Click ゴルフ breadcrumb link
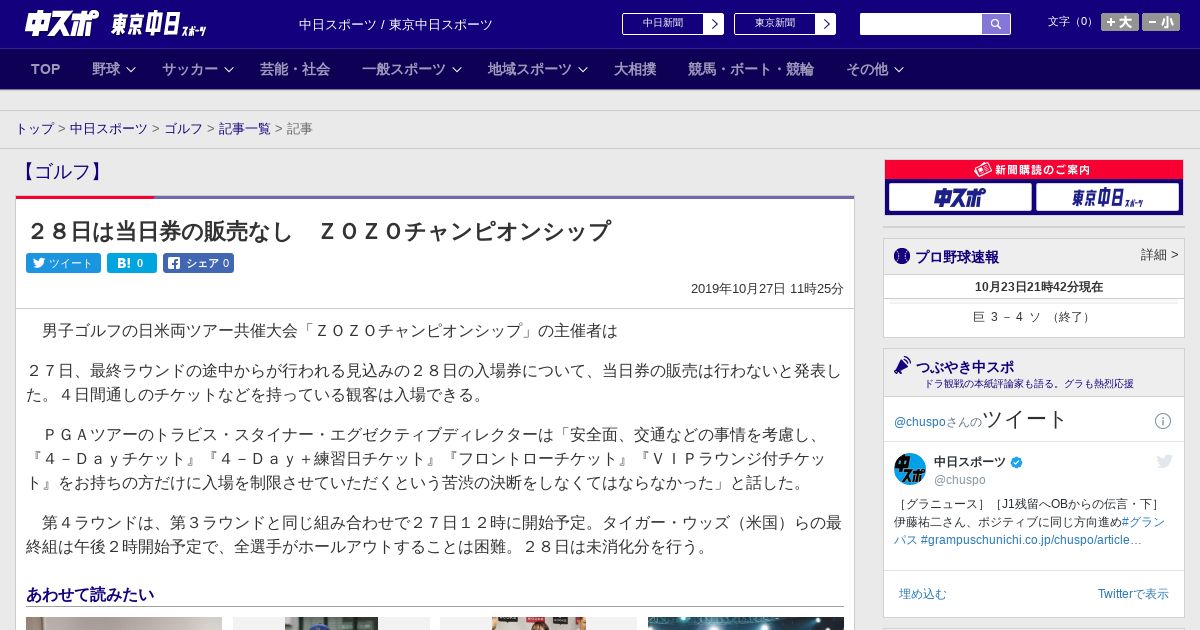 tap(183, 129)
